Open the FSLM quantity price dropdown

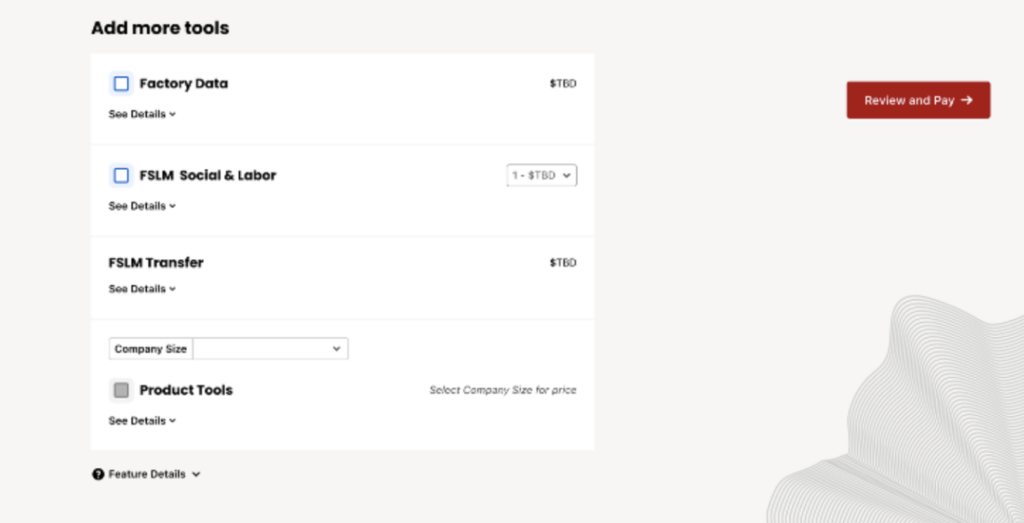coord(542,176)
